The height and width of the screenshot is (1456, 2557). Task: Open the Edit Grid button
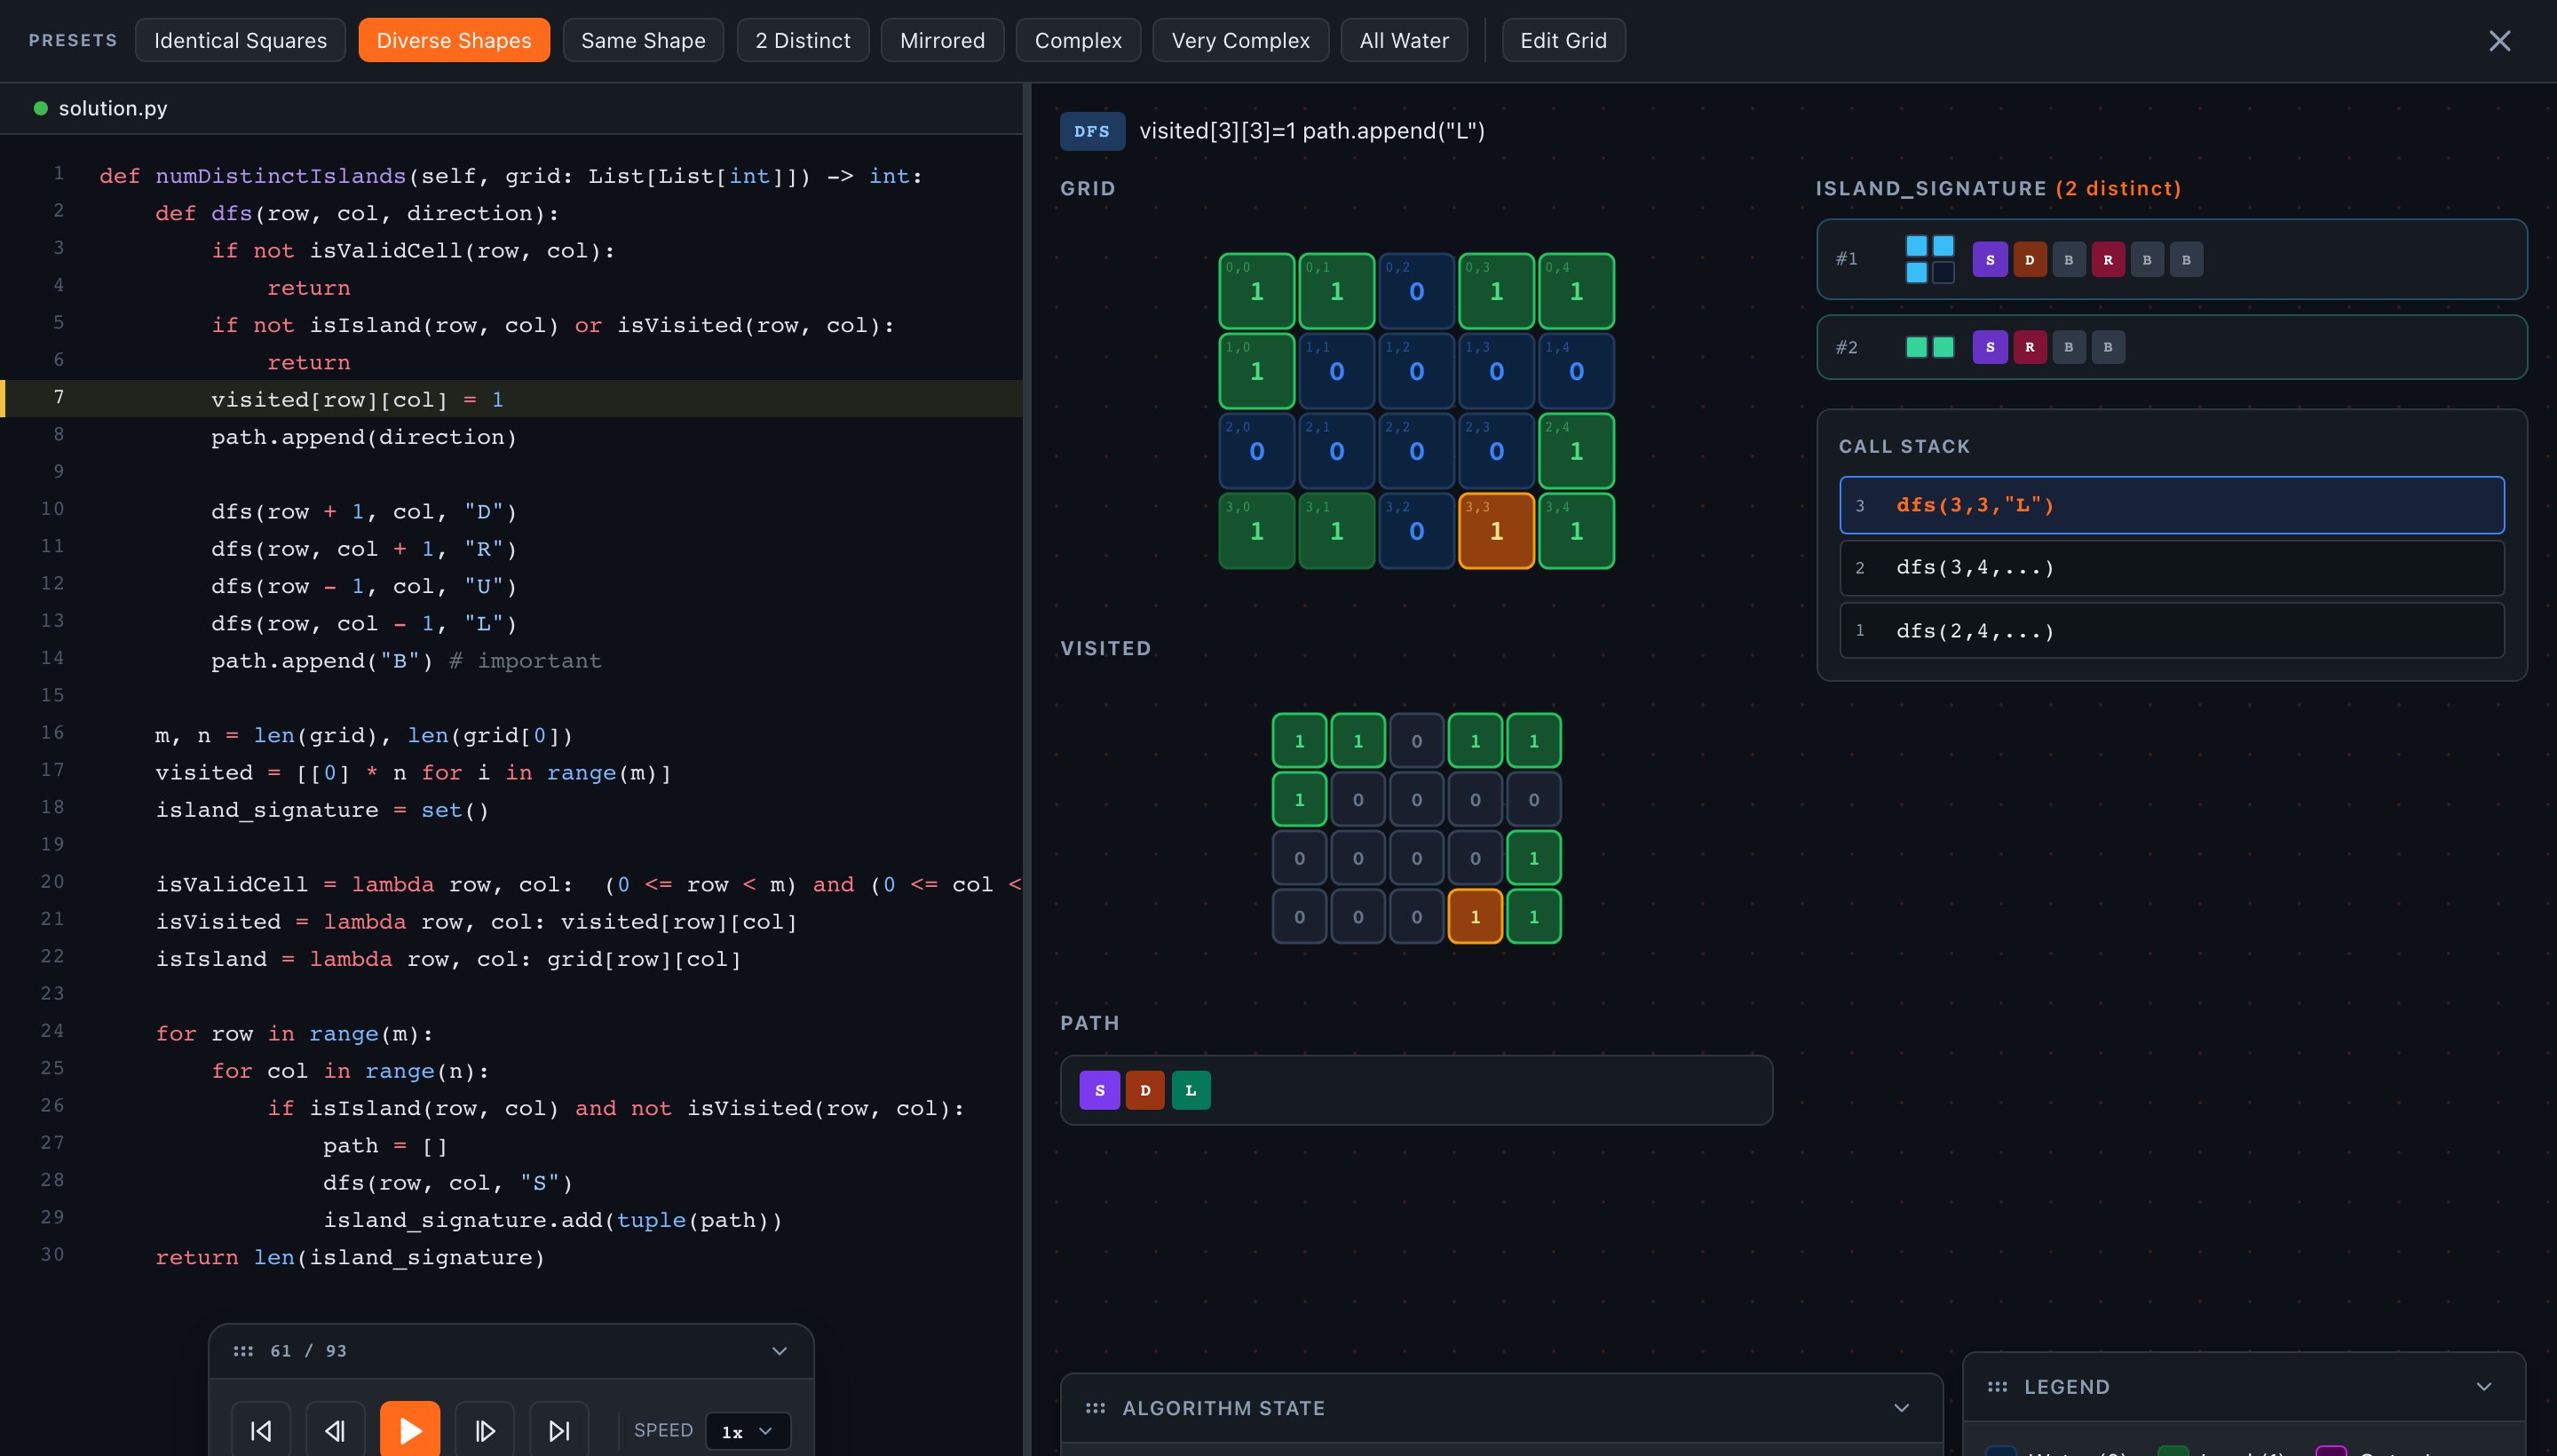tap(1563, 41)
